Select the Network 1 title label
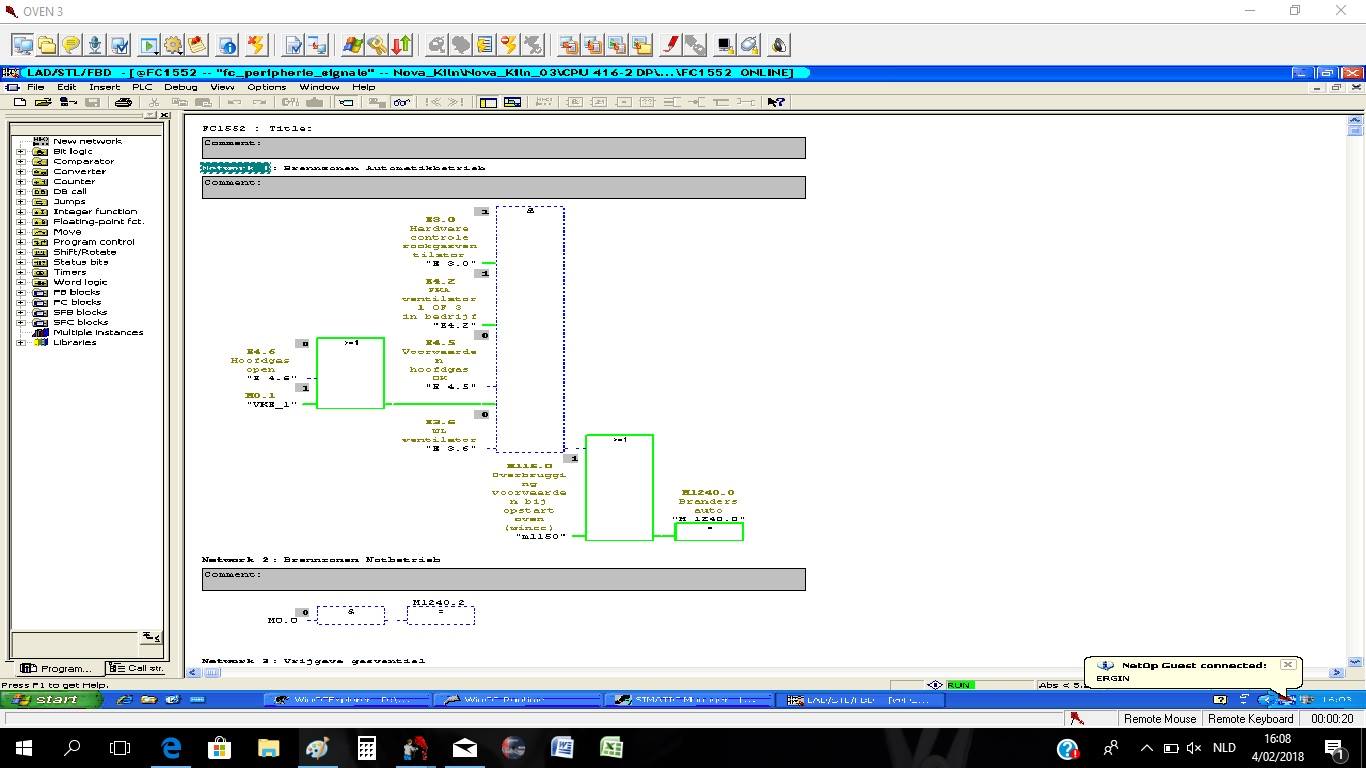The height and width of the screenshot is (768, 1366). point(235,168)
